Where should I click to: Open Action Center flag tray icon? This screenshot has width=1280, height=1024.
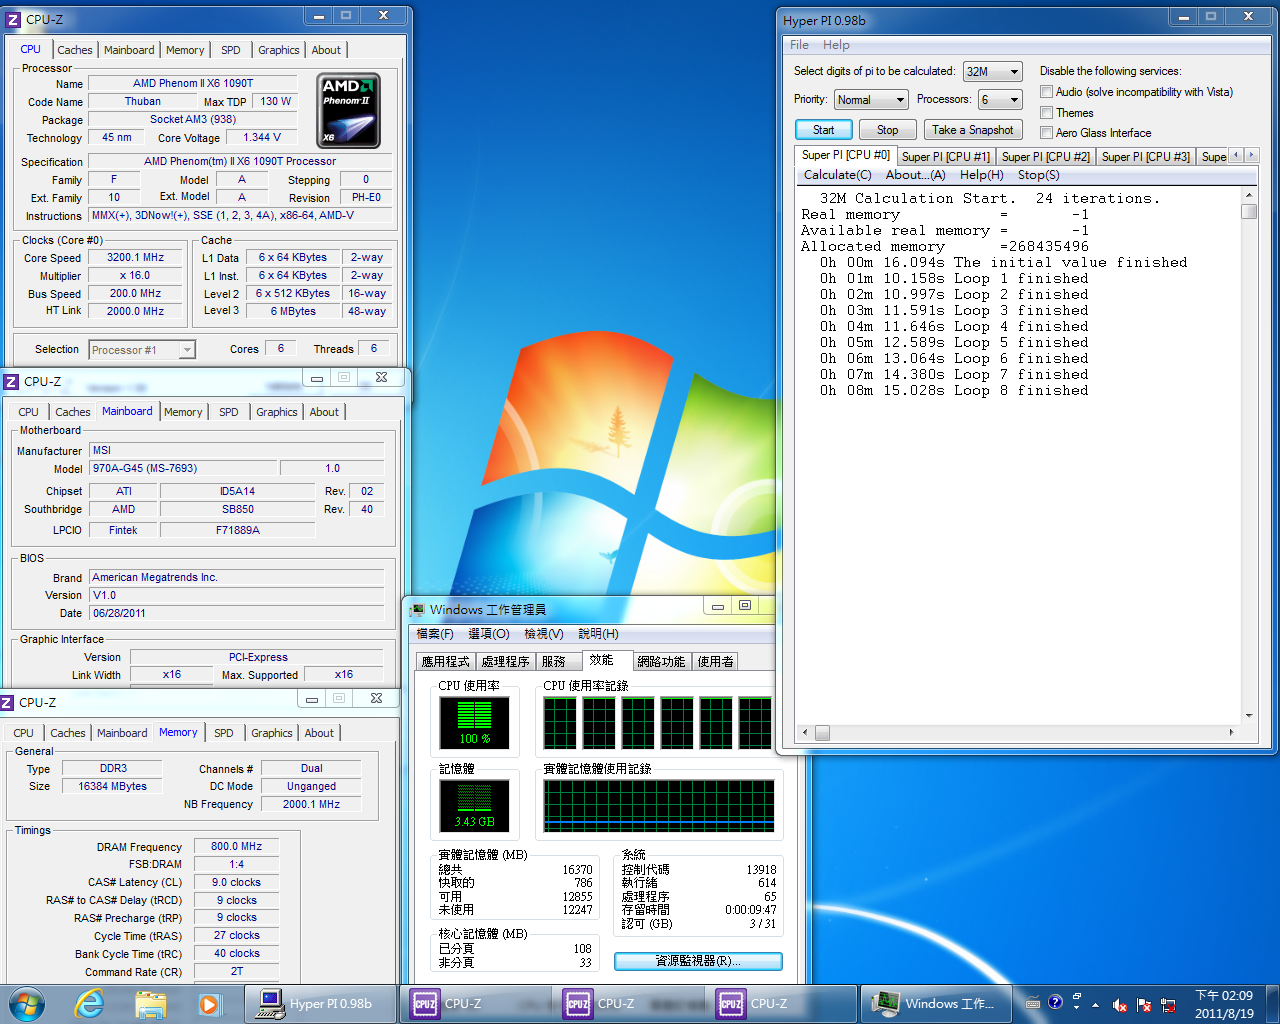[x=1144, y=1005]
